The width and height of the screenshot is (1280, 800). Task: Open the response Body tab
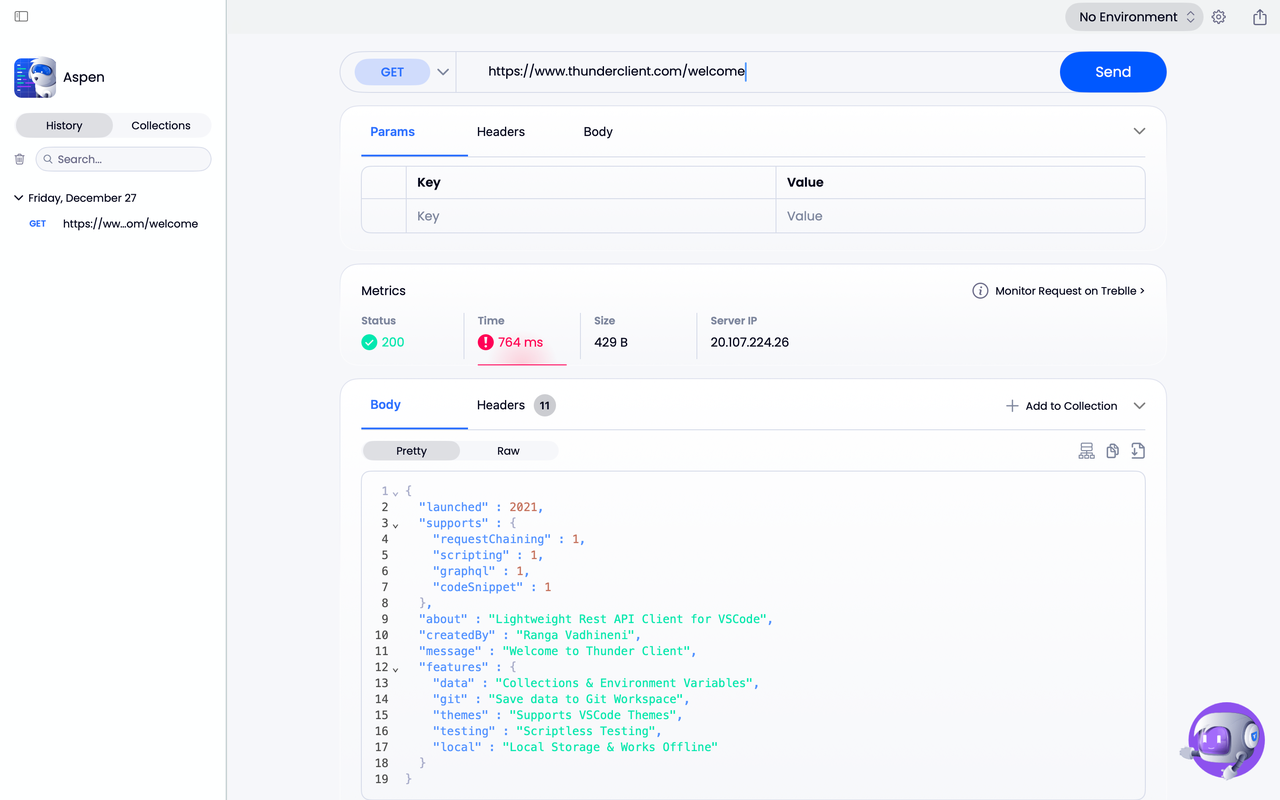(385, 405)
